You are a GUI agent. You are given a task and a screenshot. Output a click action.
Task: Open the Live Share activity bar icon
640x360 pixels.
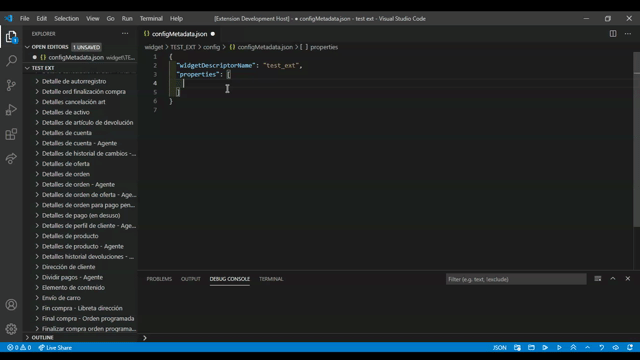(11, 158)
